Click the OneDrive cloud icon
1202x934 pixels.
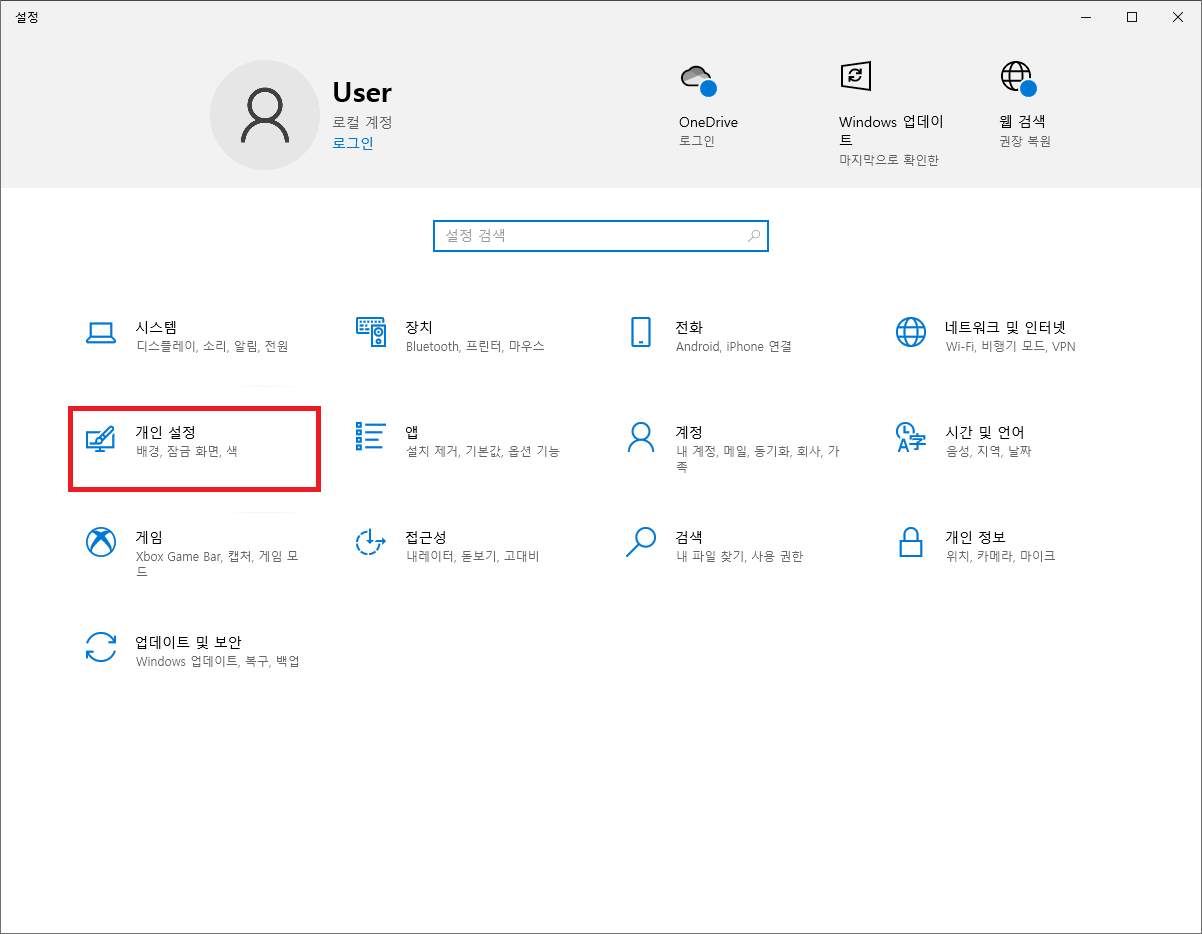[697, 79]
